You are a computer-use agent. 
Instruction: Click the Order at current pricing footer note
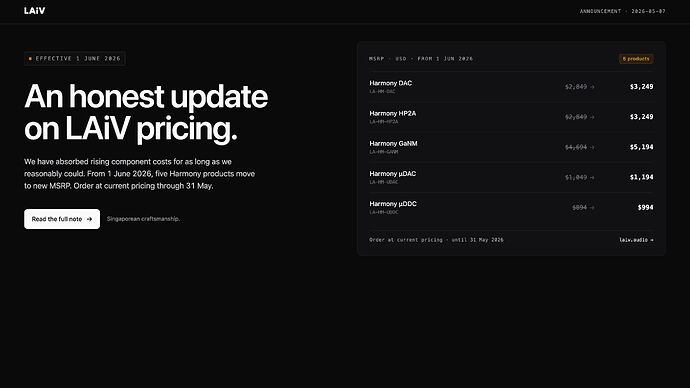(x=437, y=240)
